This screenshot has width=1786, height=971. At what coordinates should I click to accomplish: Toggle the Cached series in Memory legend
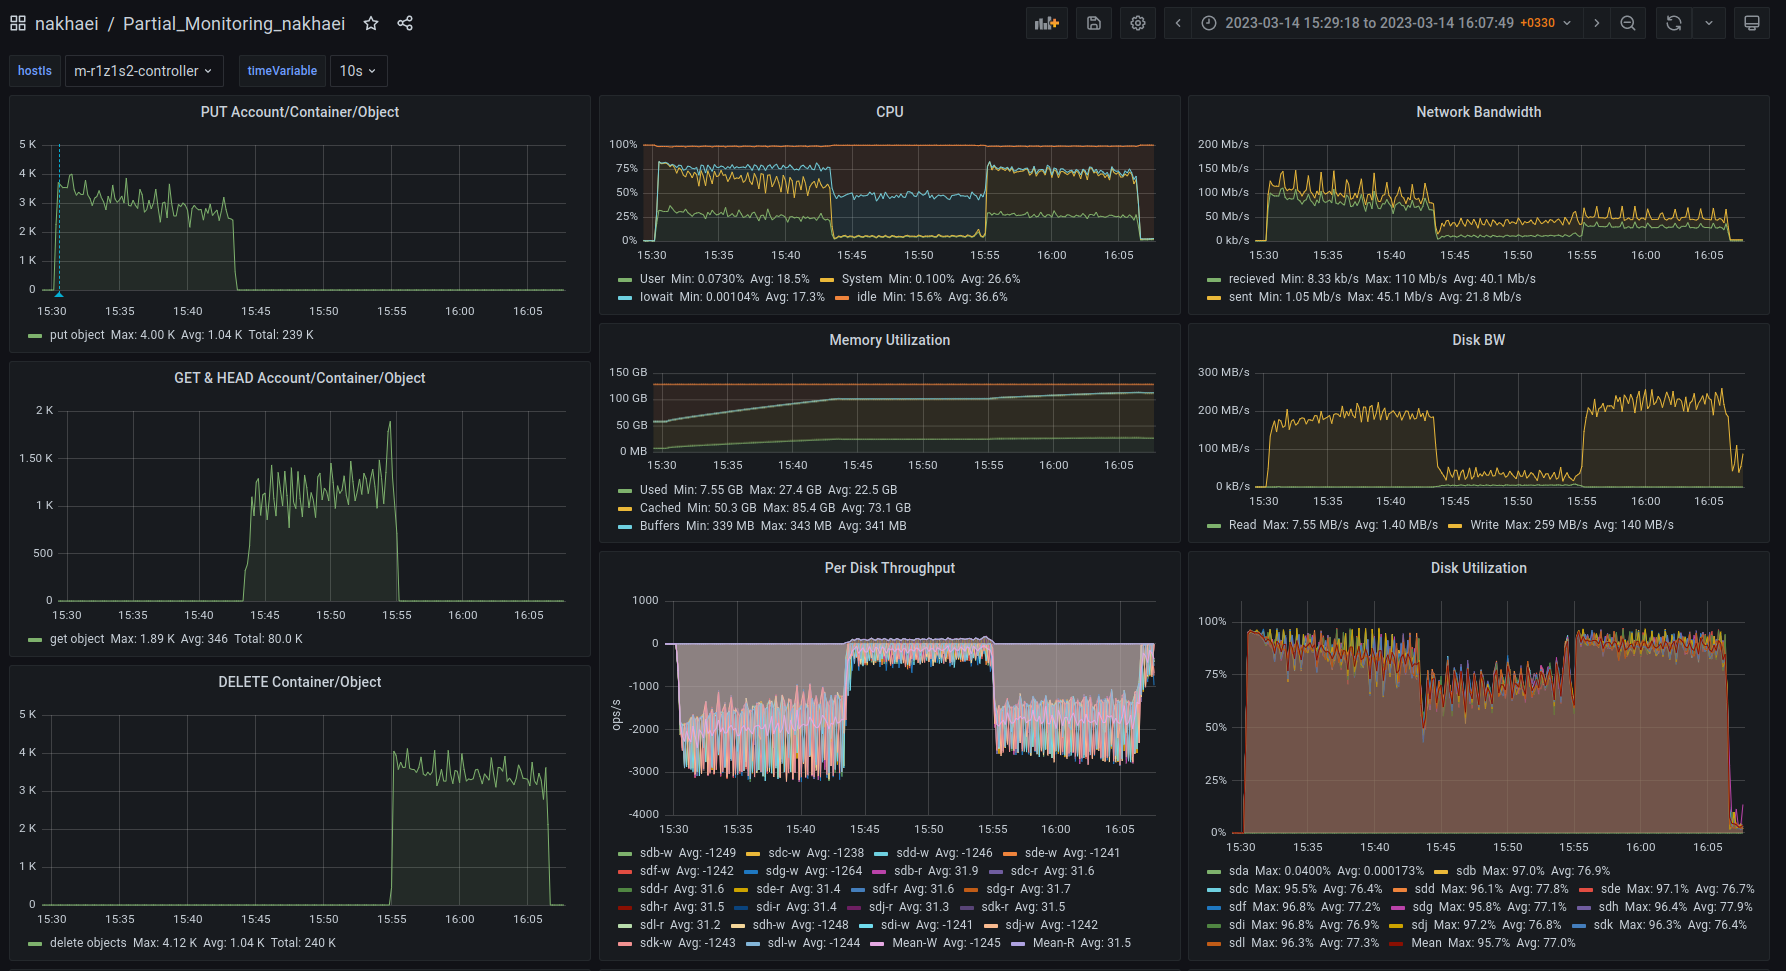(660, 508)
